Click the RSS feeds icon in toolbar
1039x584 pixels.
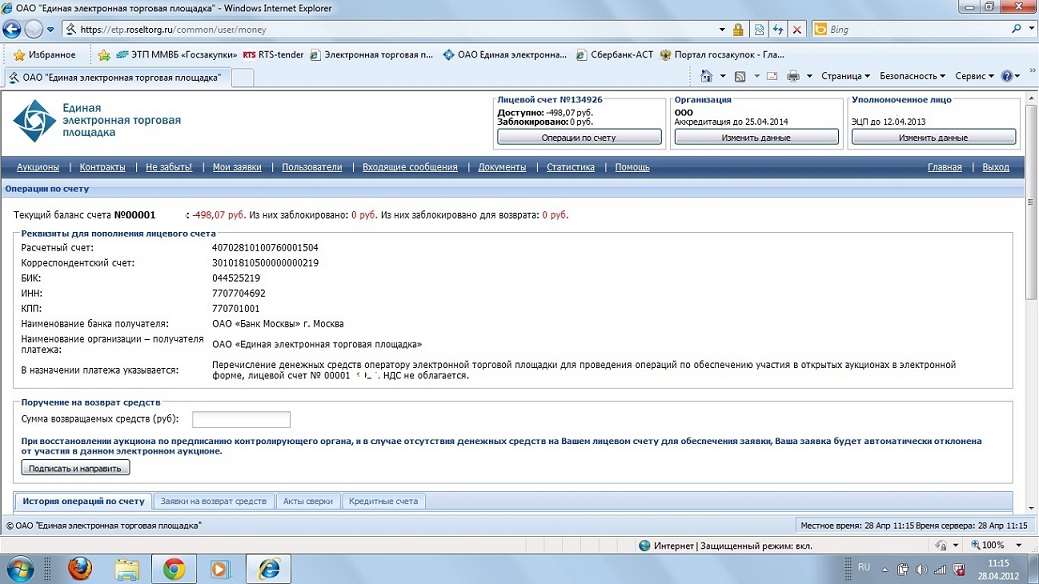[x=740, y=76]
